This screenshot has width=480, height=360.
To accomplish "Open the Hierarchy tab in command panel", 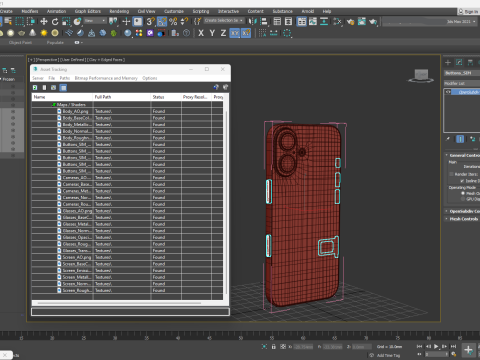I will pos(470,62).
